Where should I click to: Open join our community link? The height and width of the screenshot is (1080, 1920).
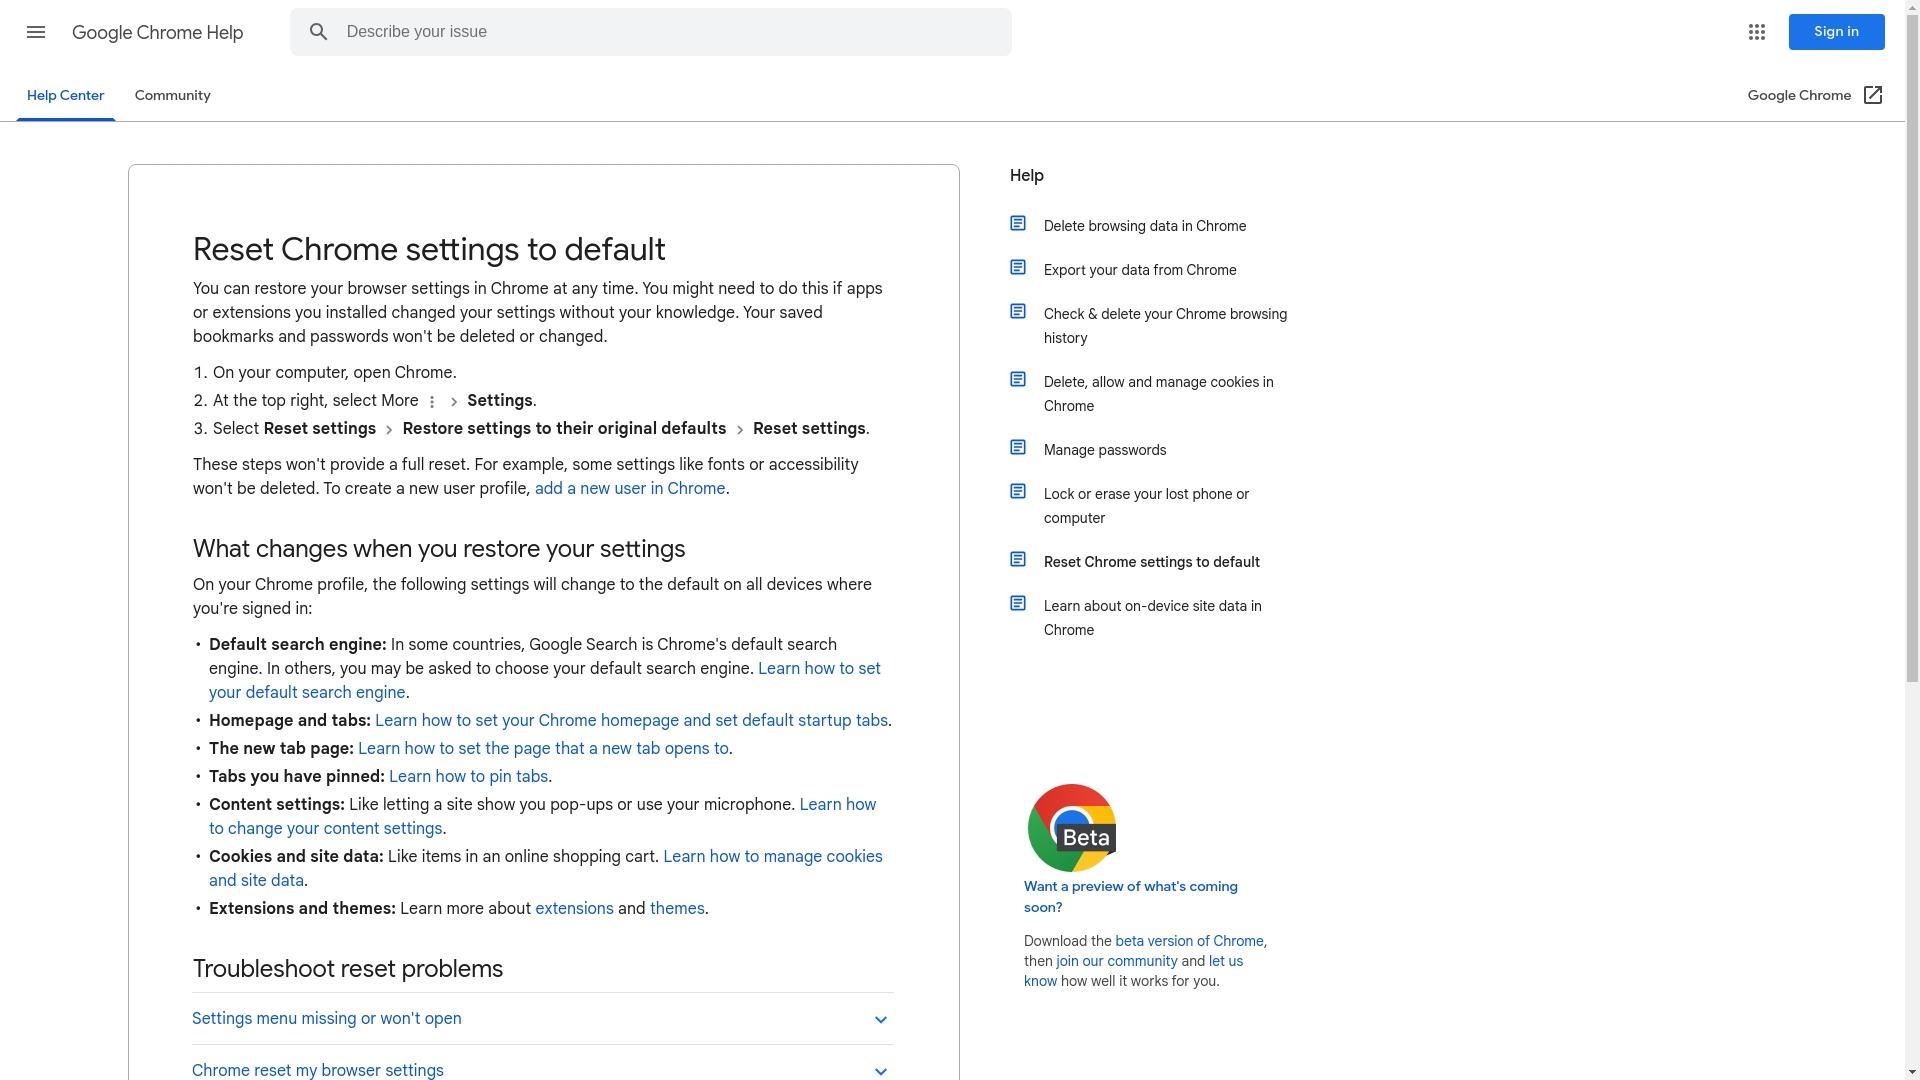point(1117,961)
